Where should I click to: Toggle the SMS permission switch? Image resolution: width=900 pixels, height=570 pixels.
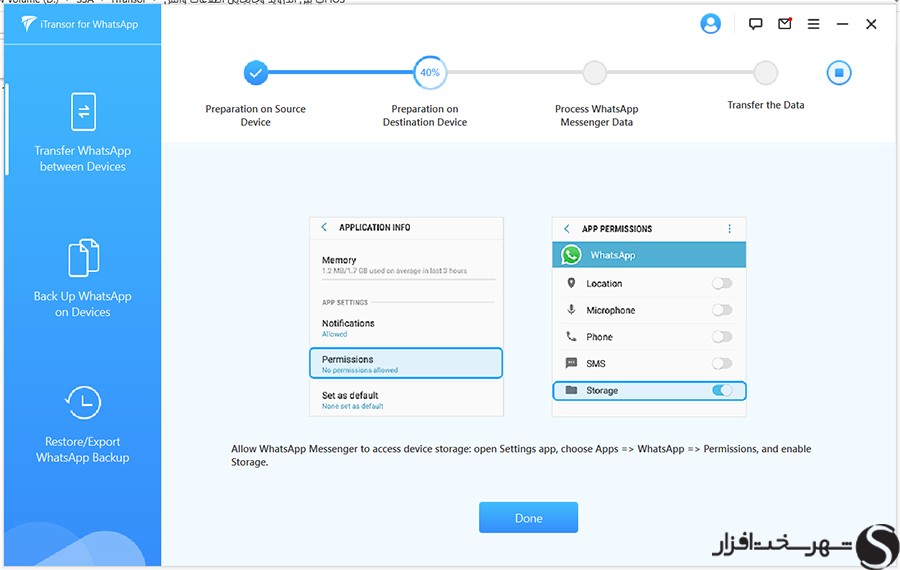(x=722, y=363)
